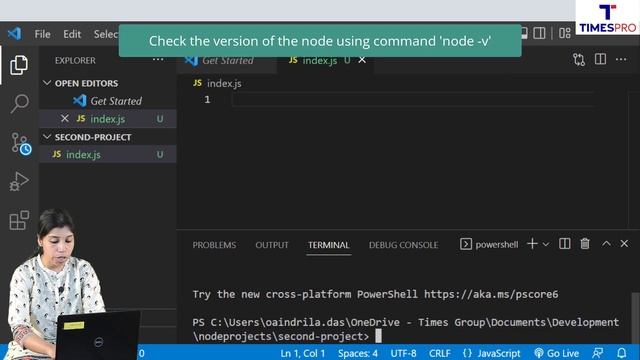Switch to the Get Started tab
The width and height of the screenshot is (640, 360).
[227, 60]
